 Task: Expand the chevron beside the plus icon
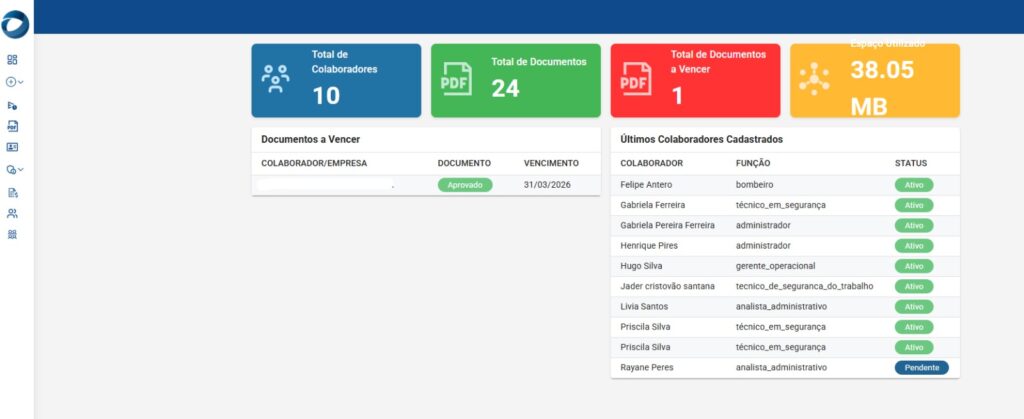coord(21,82)
